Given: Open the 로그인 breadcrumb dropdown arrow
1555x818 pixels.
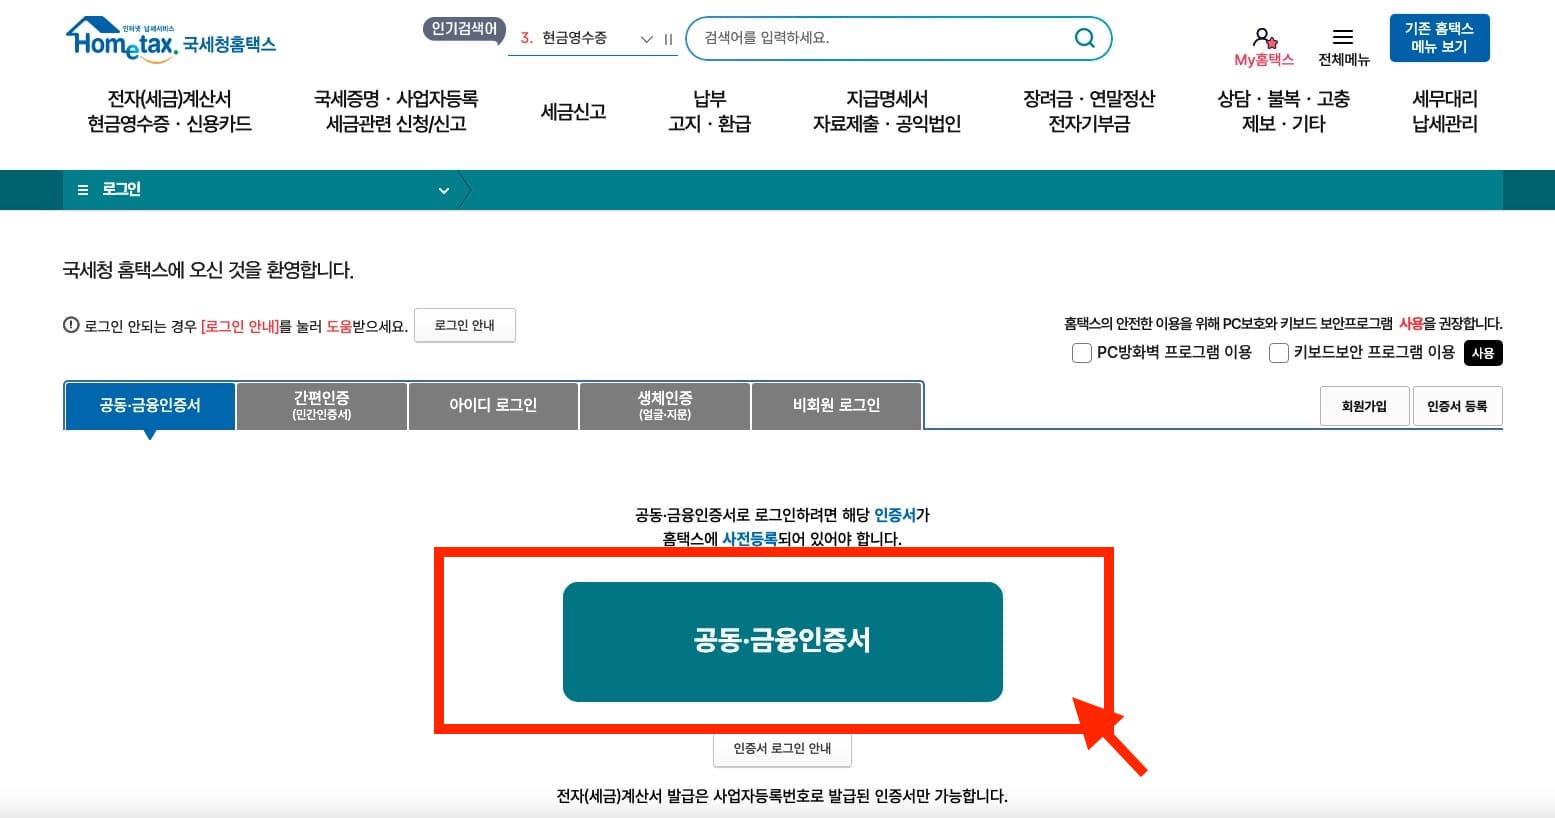Looking at the screenshot, I should pyautogui.click(x=443, y=190).
